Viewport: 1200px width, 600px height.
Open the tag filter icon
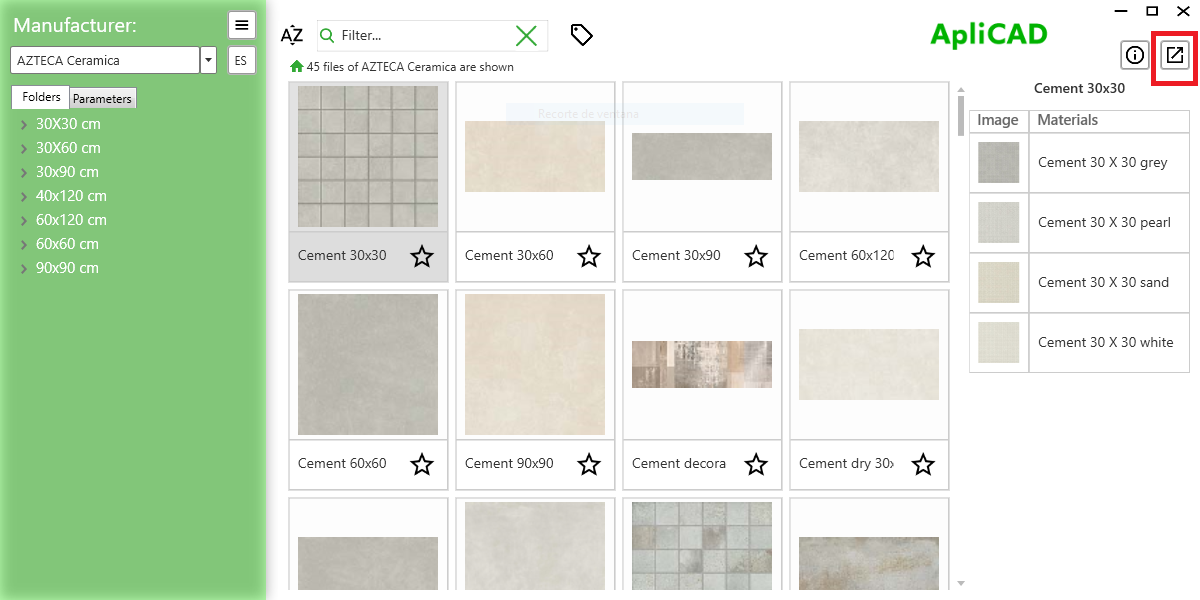(x=581, y=34)
